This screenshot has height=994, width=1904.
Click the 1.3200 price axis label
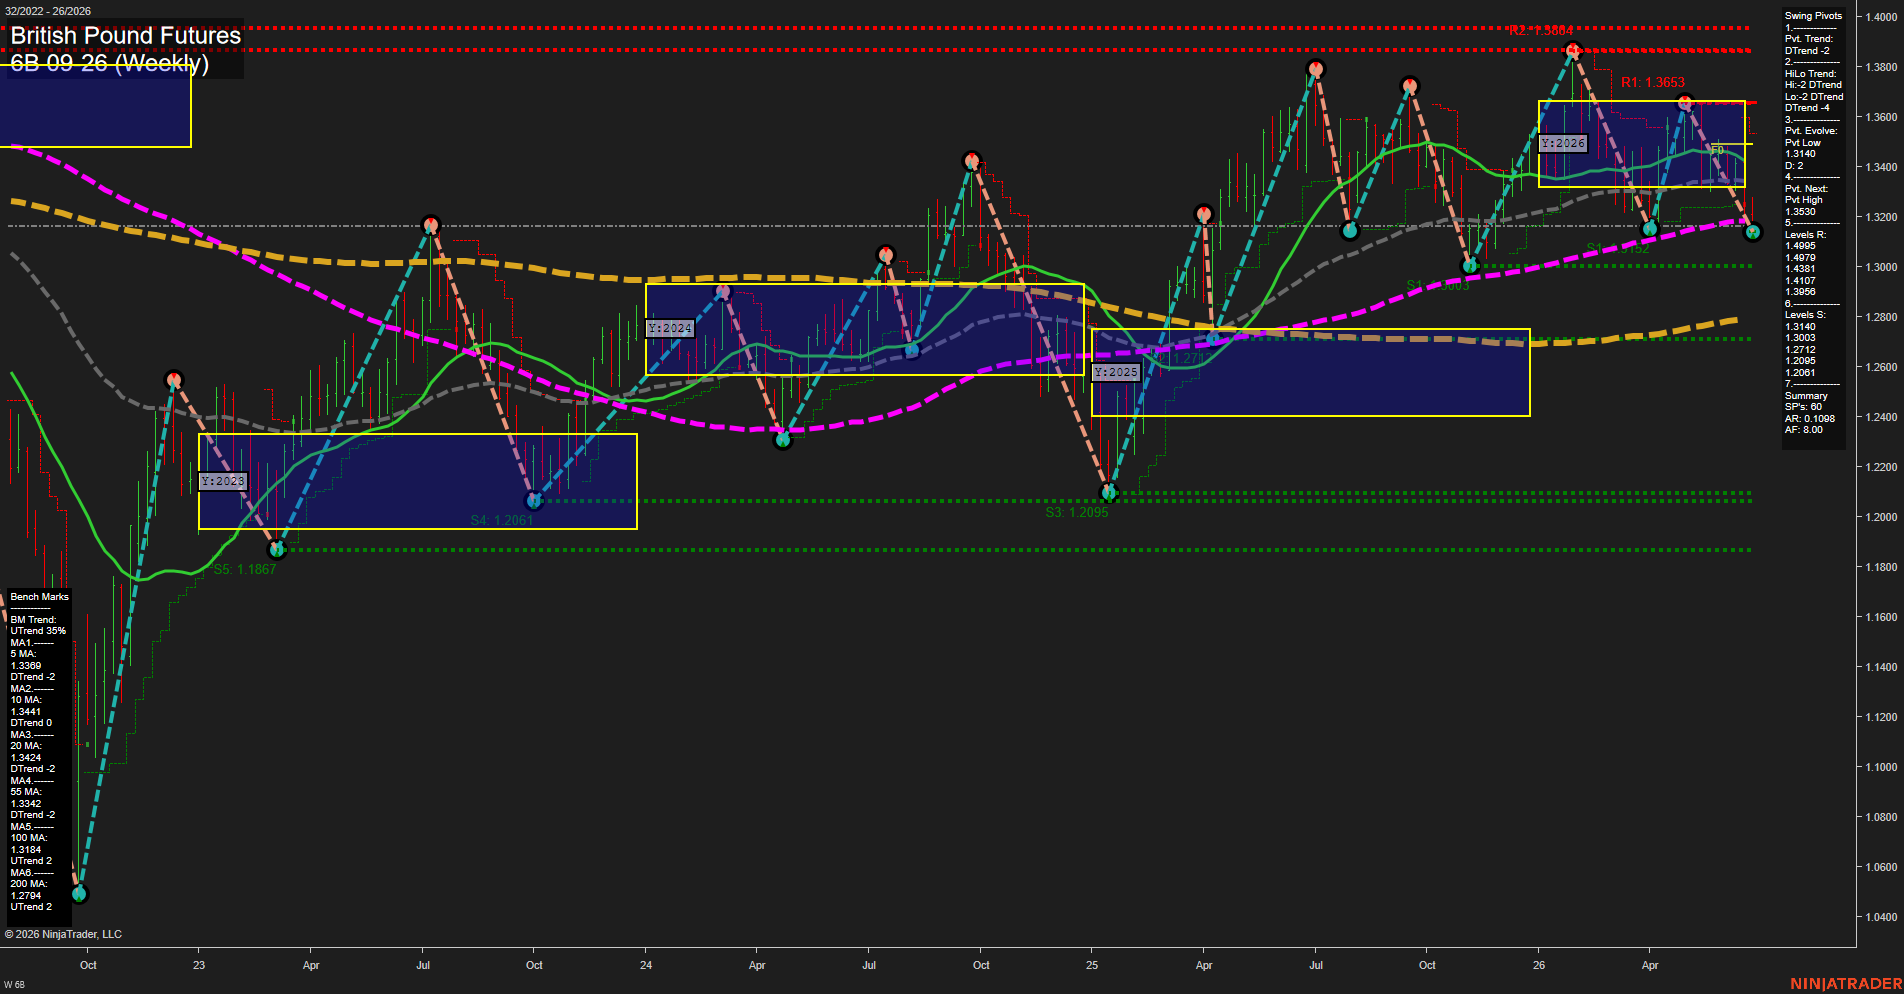(1880, 217)
